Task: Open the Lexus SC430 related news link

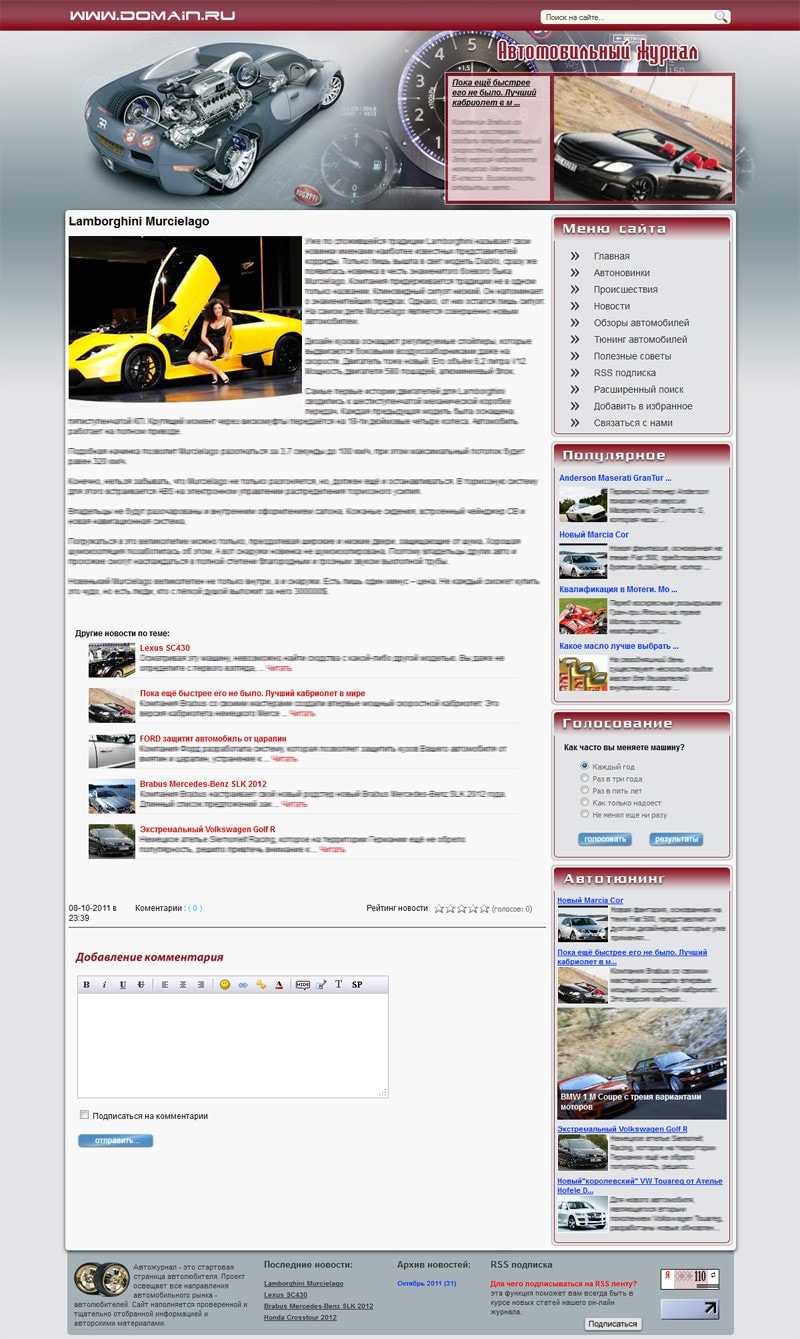Action: 165,648
